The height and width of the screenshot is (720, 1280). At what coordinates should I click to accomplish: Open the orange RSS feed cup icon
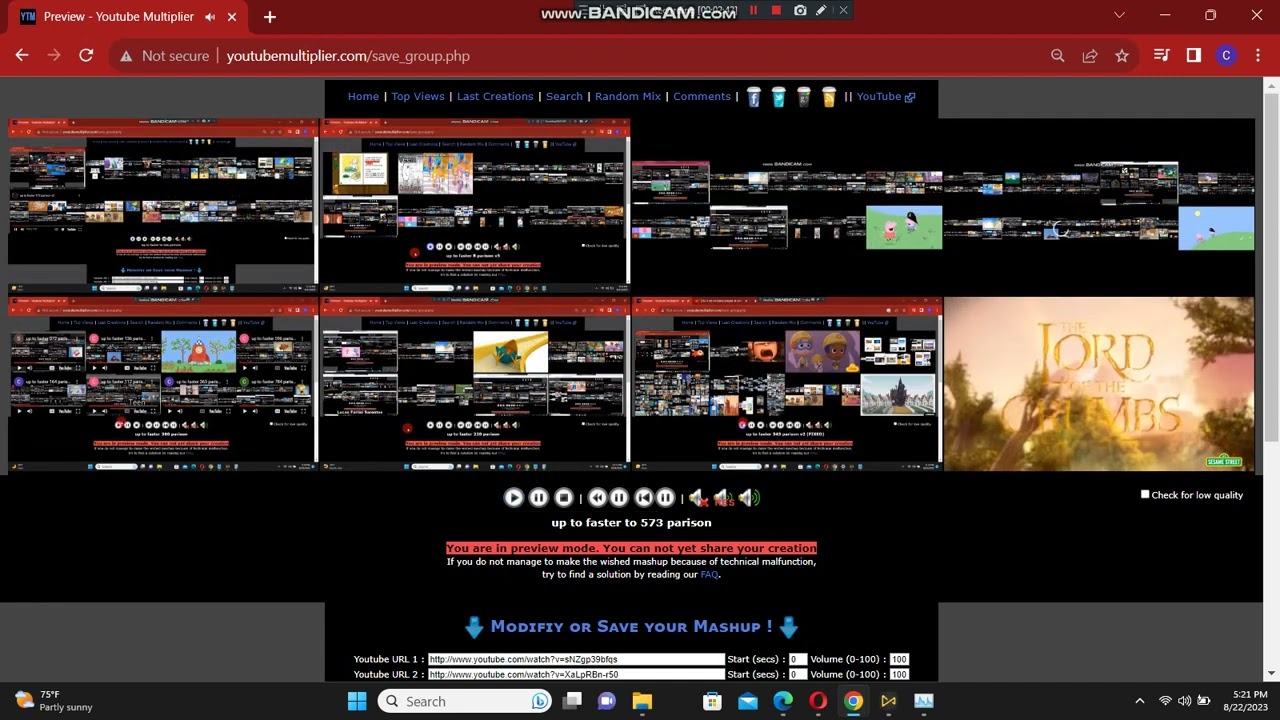(829, 97)
